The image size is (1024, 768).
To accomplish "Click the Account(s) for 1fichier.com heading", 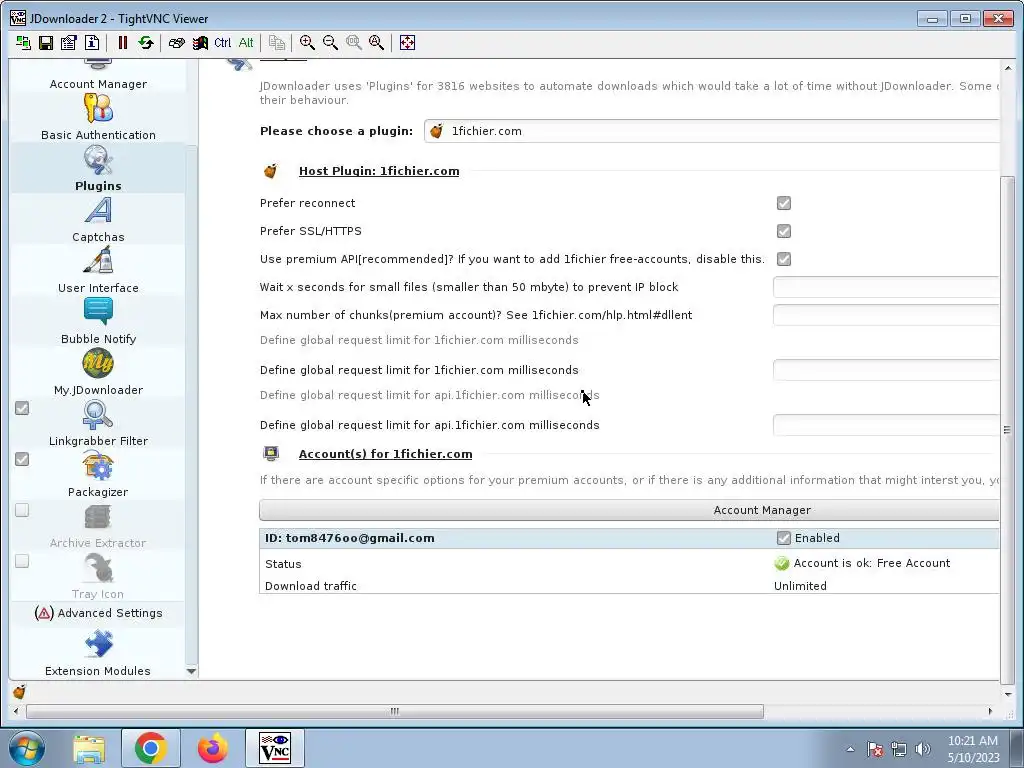I will (x=385, y=454).
